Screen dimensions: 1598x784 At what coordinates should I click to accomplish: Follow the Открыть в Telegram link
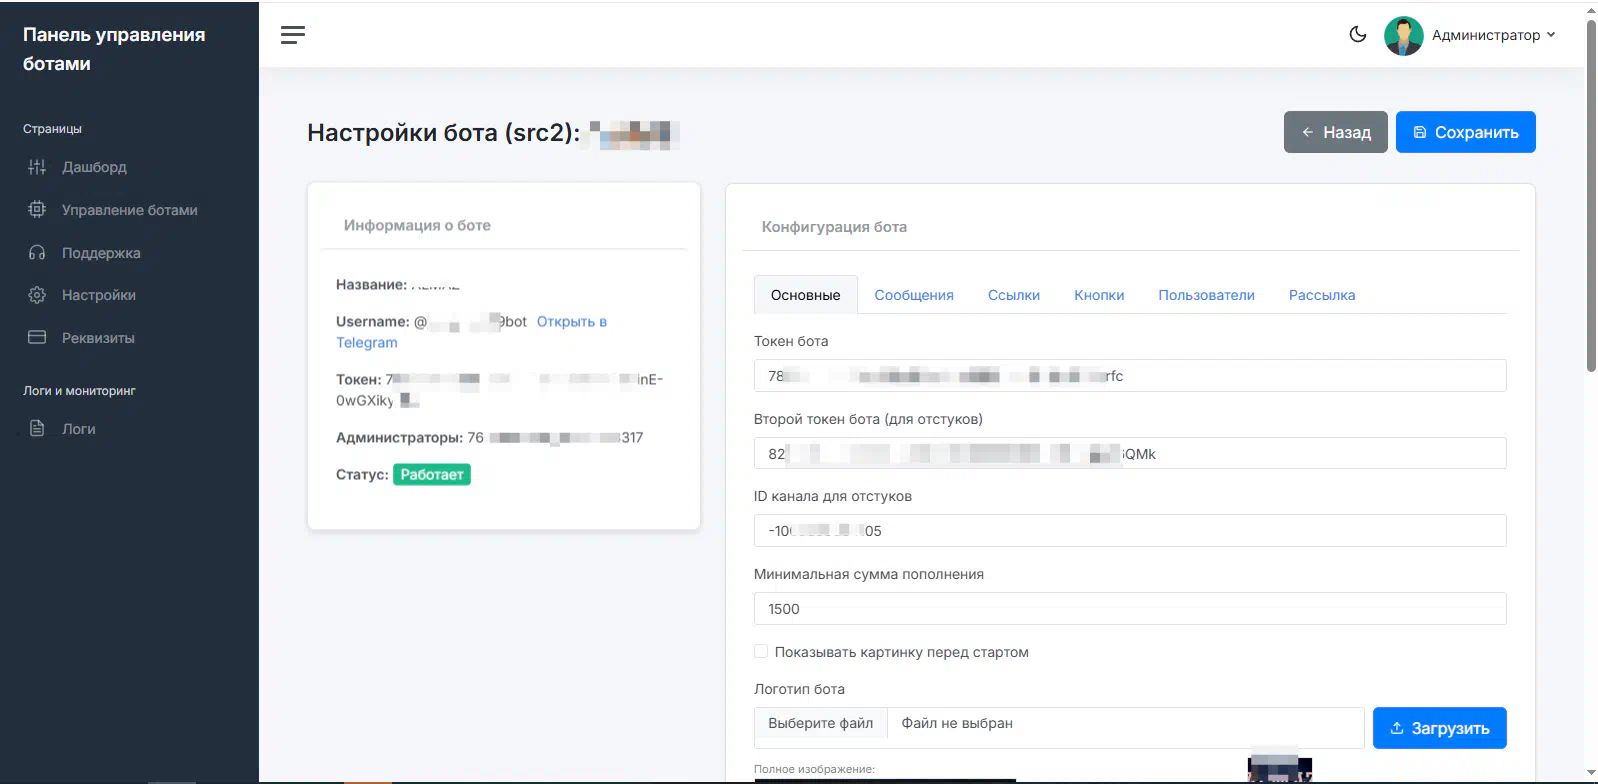coord(571,322)
